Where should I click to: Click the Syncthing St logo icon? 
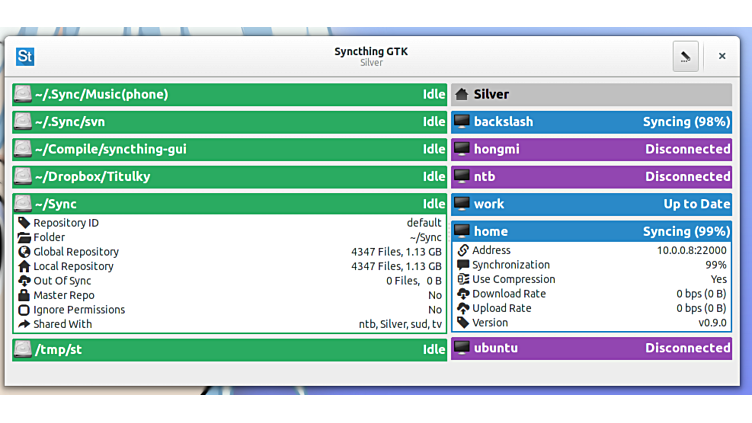25,57
